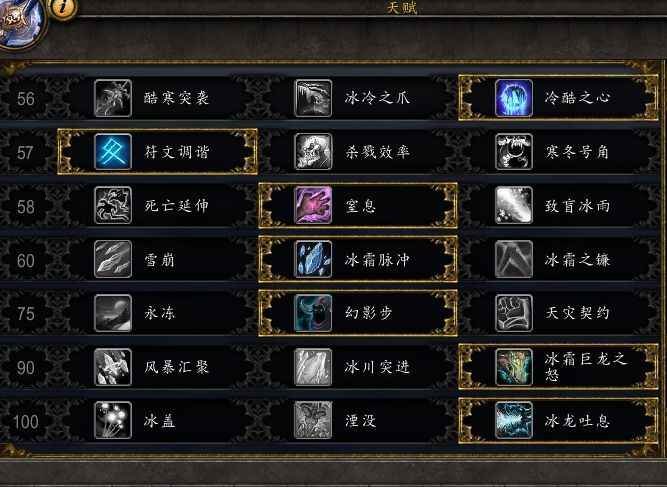Choose the 冰龙吐息 talent icon
667x487 pixels.
click(514, 421)
